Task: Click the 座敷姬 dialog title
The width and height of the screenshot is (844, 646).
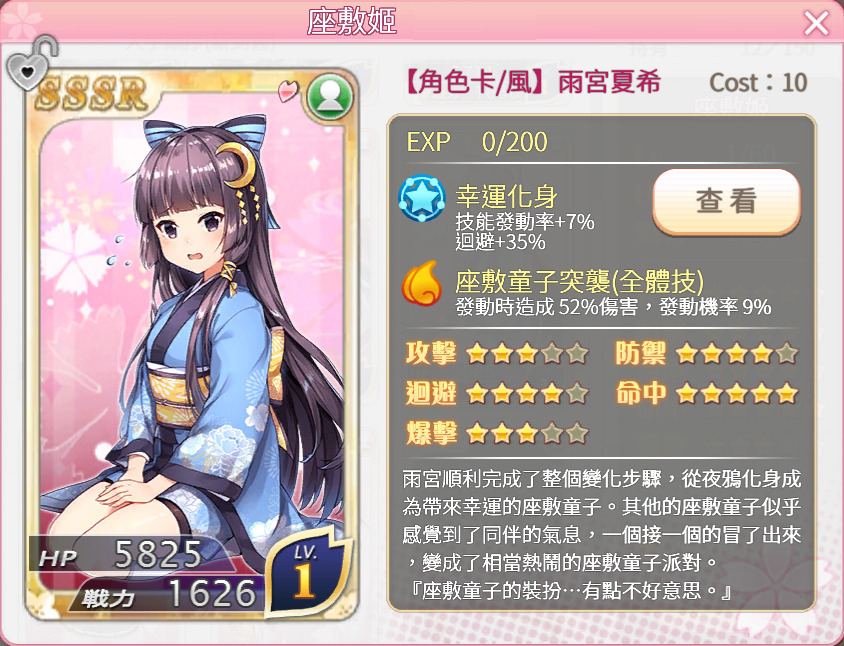Action: (x=352, y=22)
